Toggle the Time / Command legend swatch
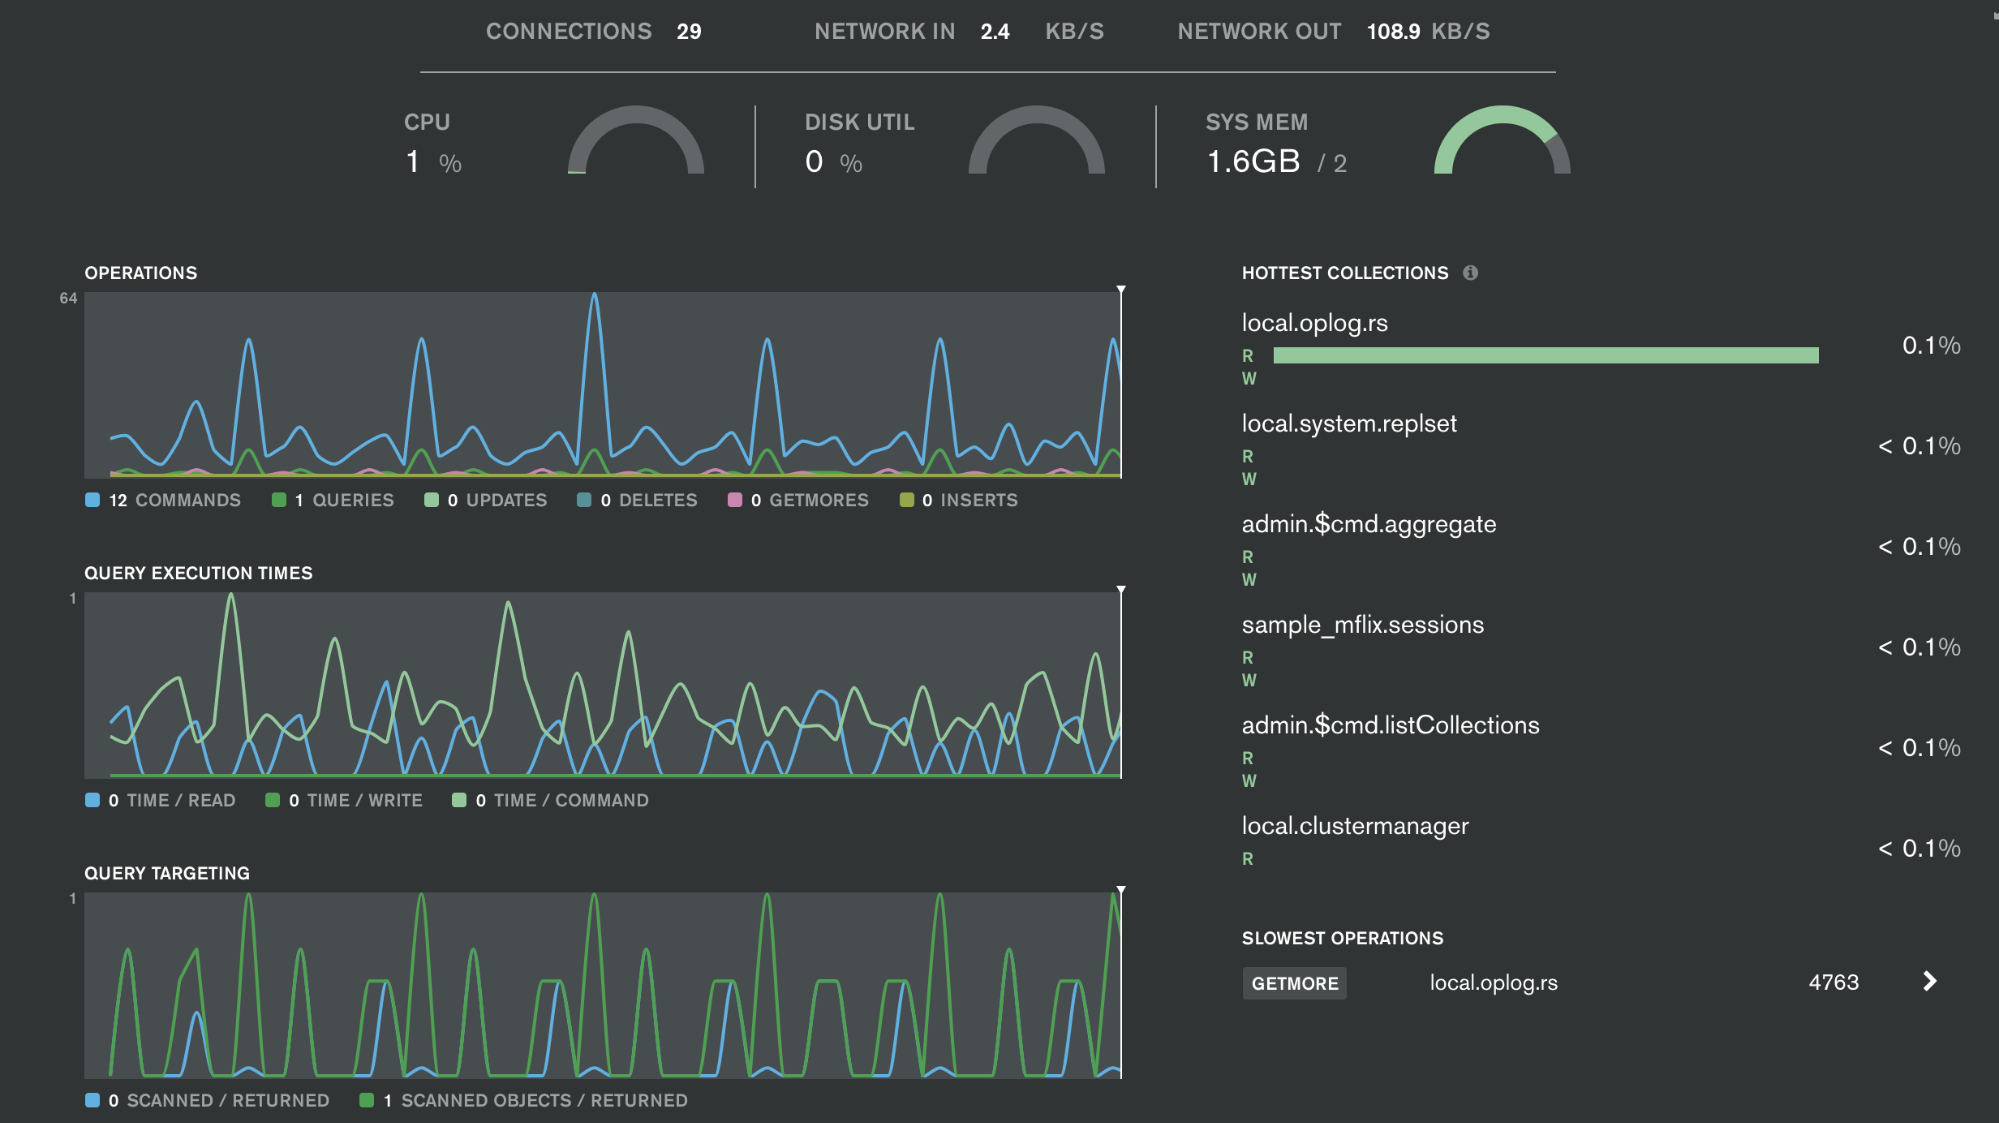Viewport: 1999px width, 1123px height. [459, 800]
